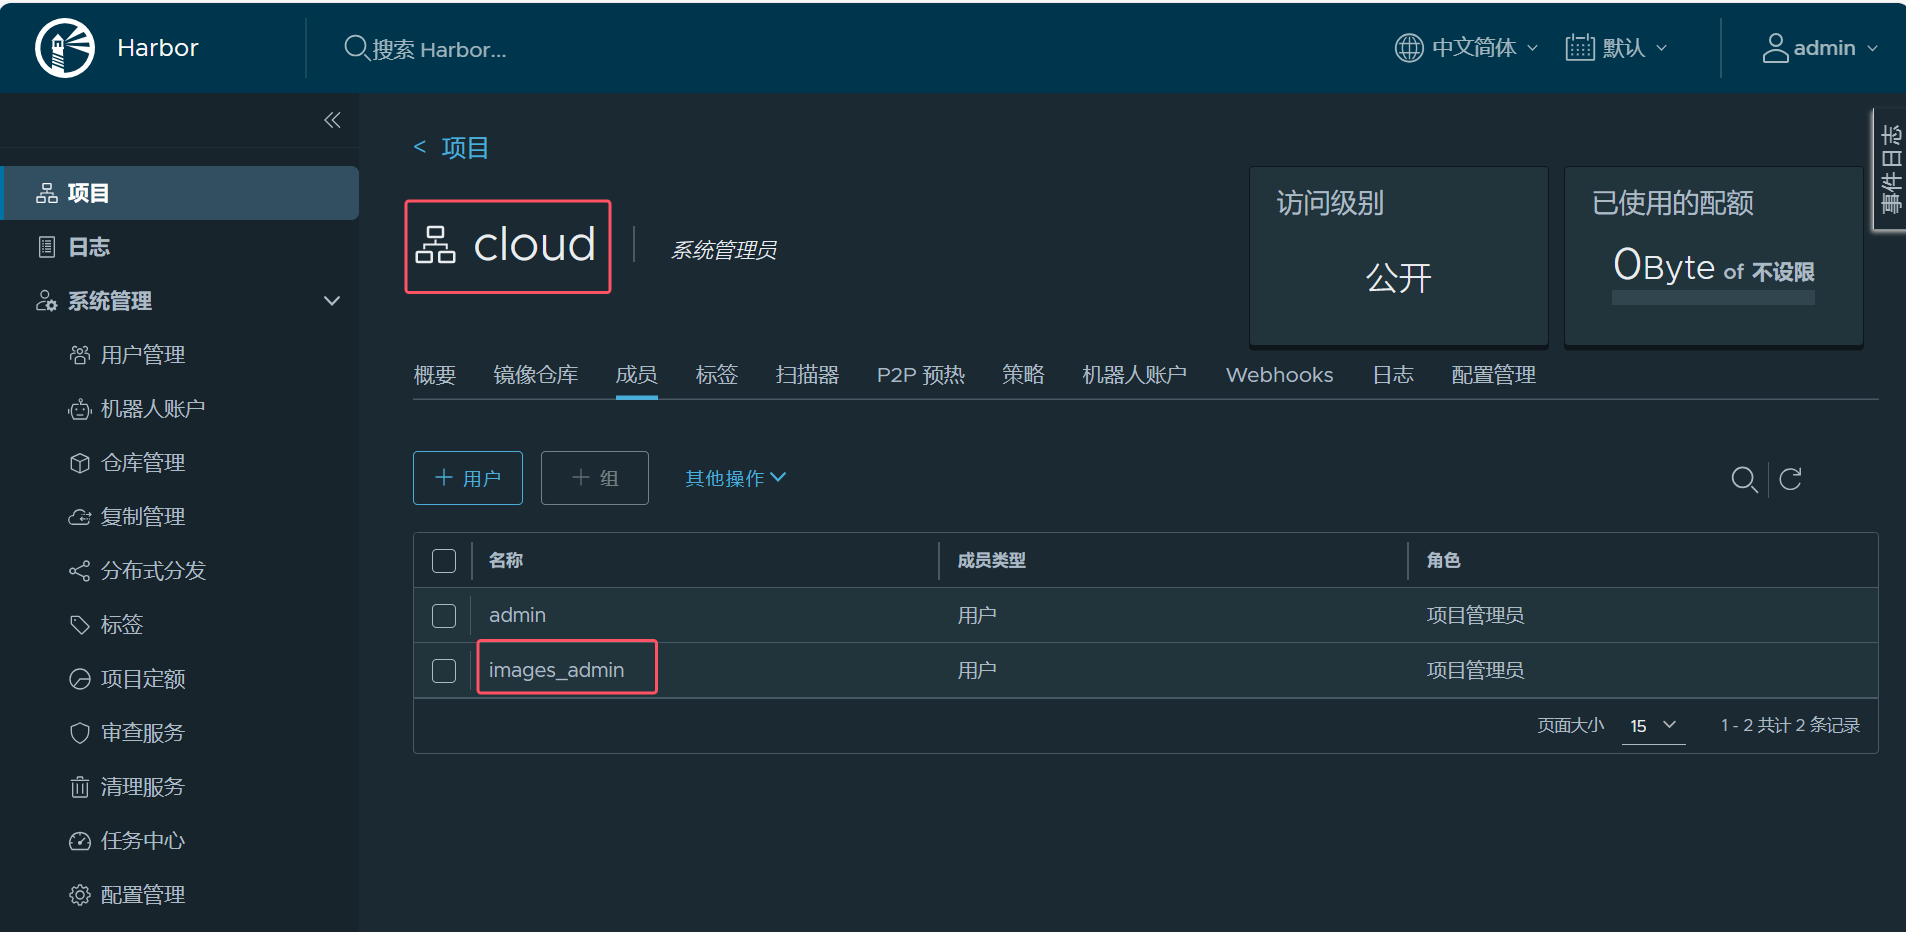
Task: Open the 中文简体 language dropdown
Action: (1467, 48)
